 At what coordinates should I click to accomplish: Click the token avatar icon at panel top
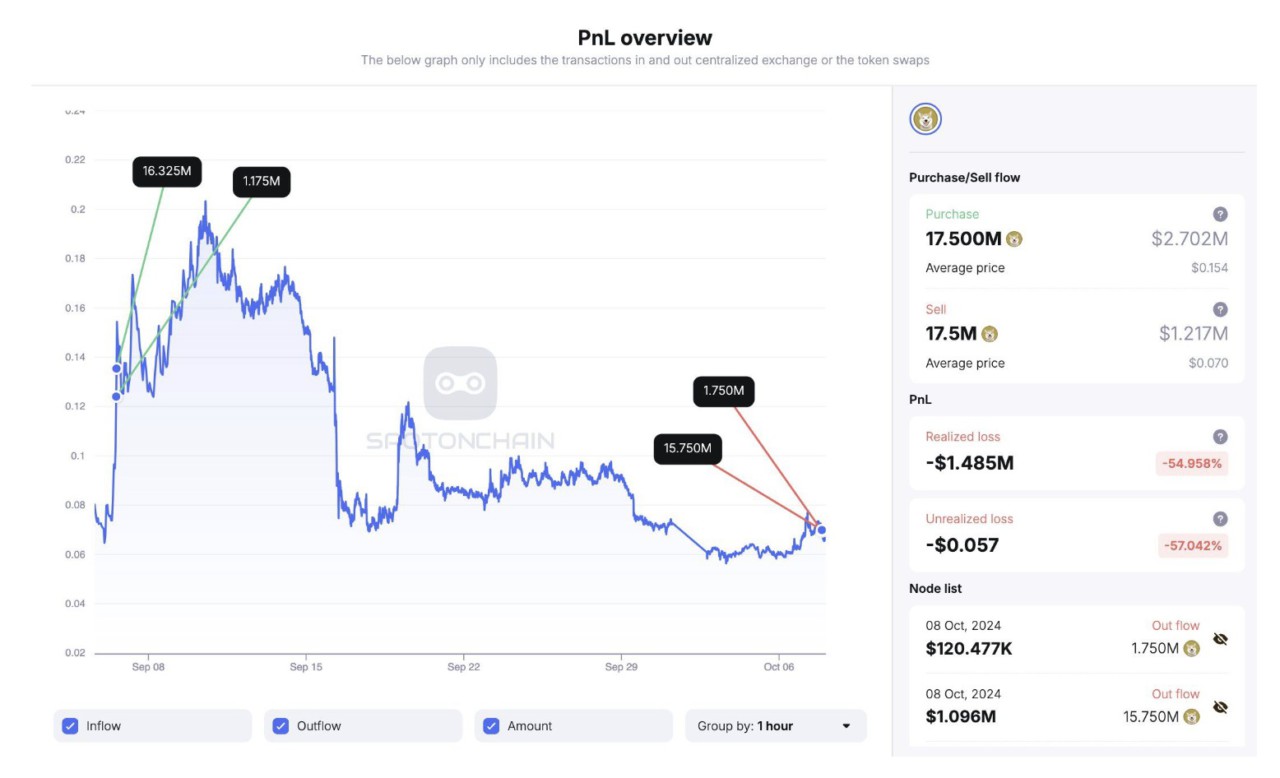point(925,117)
